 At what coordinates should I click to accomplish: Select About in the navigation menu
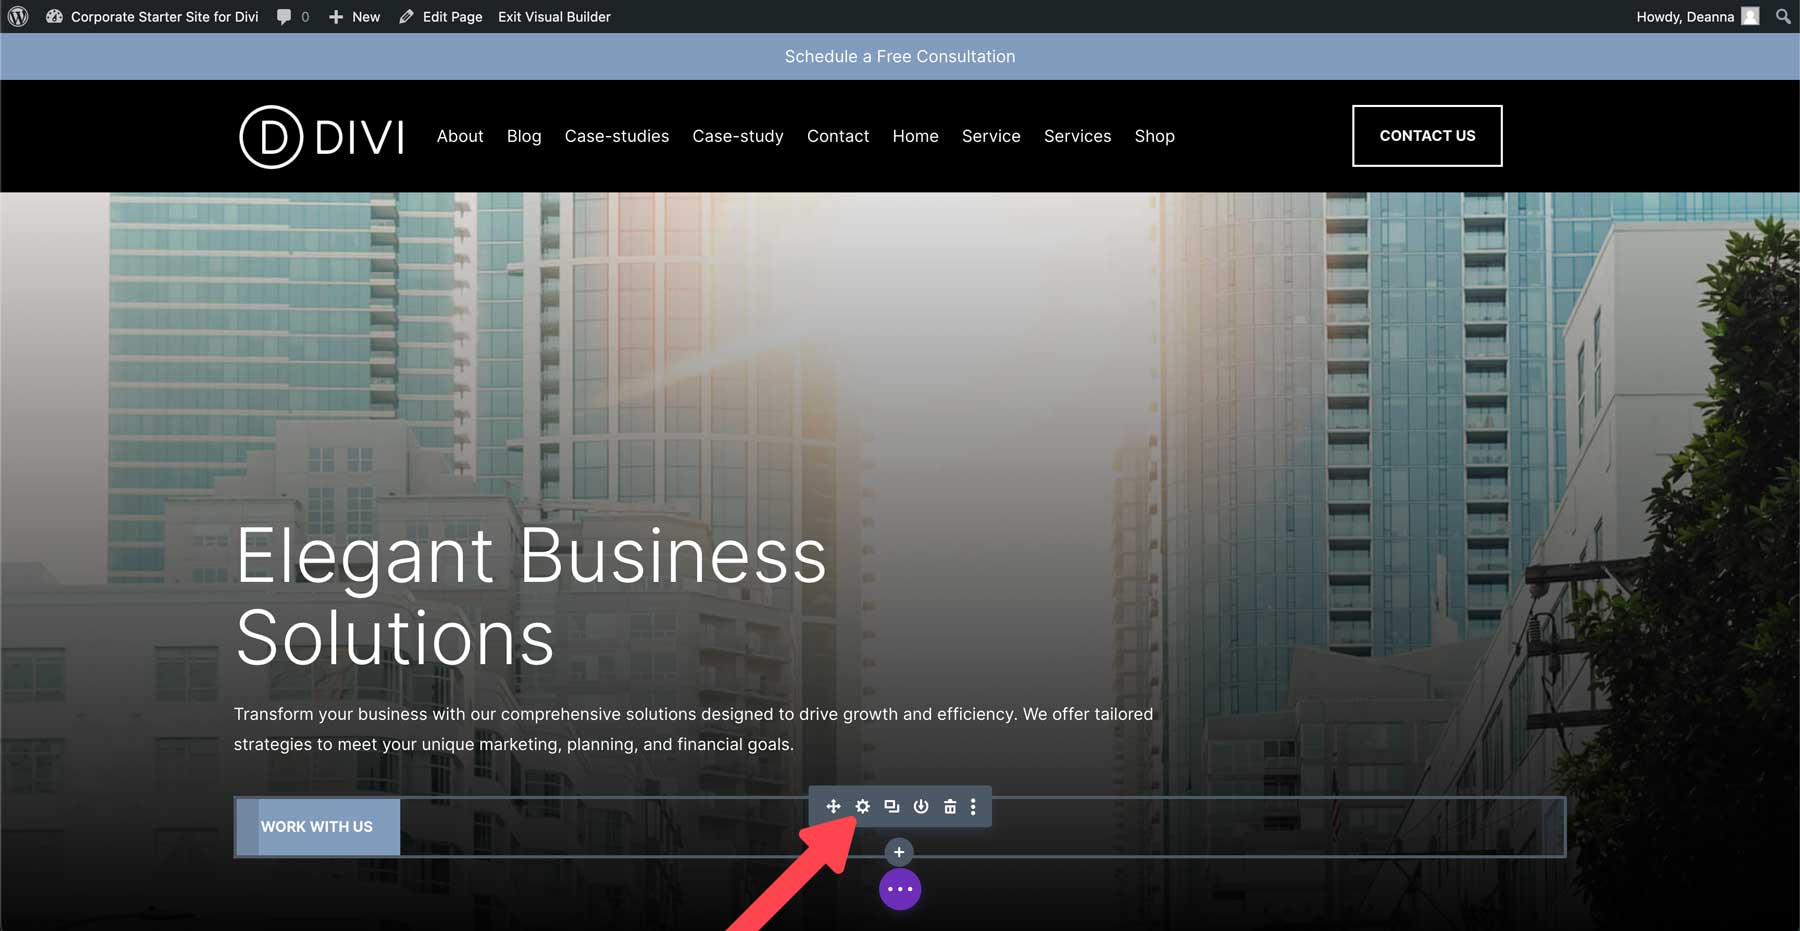[x=459, y=136]
